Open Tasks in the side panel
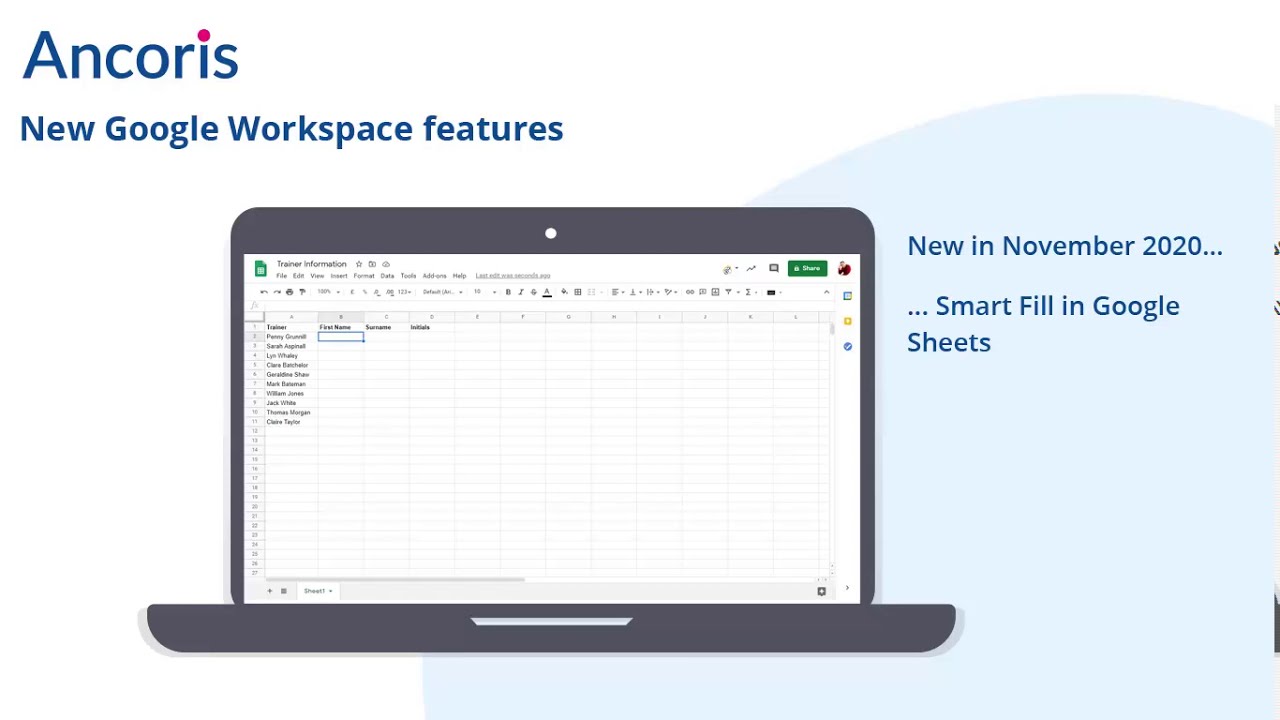1280x720 pixels. [847, 346]
